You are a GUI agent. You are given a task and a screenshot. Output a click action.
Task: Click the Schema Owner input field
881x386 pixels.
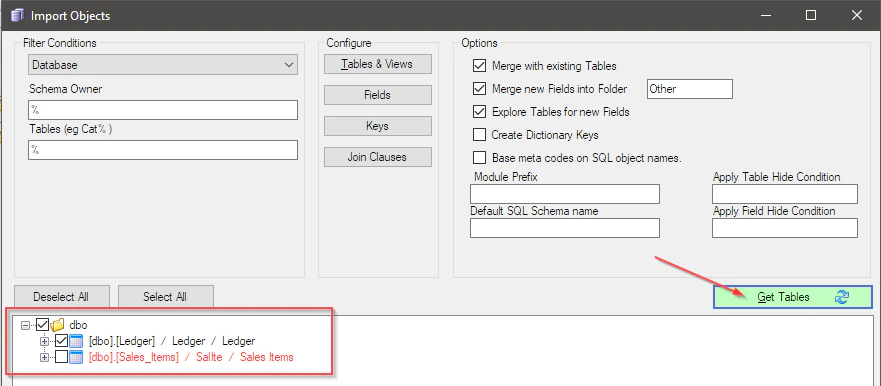point(162,110)
